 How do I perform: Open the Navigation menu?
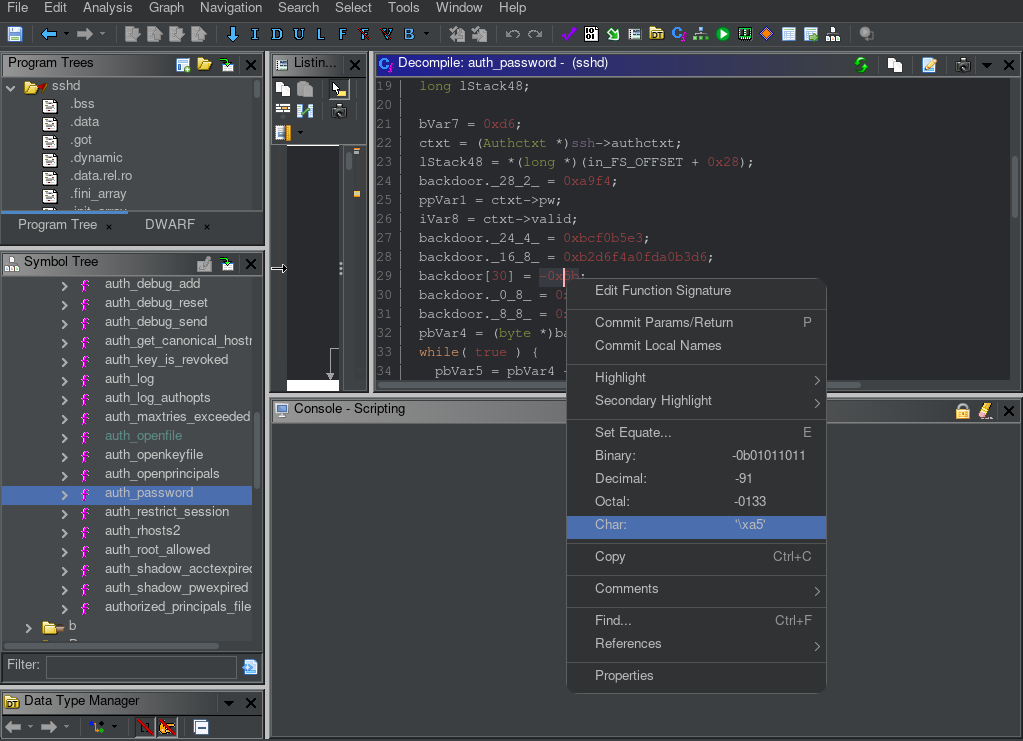(x=231, y=8)
